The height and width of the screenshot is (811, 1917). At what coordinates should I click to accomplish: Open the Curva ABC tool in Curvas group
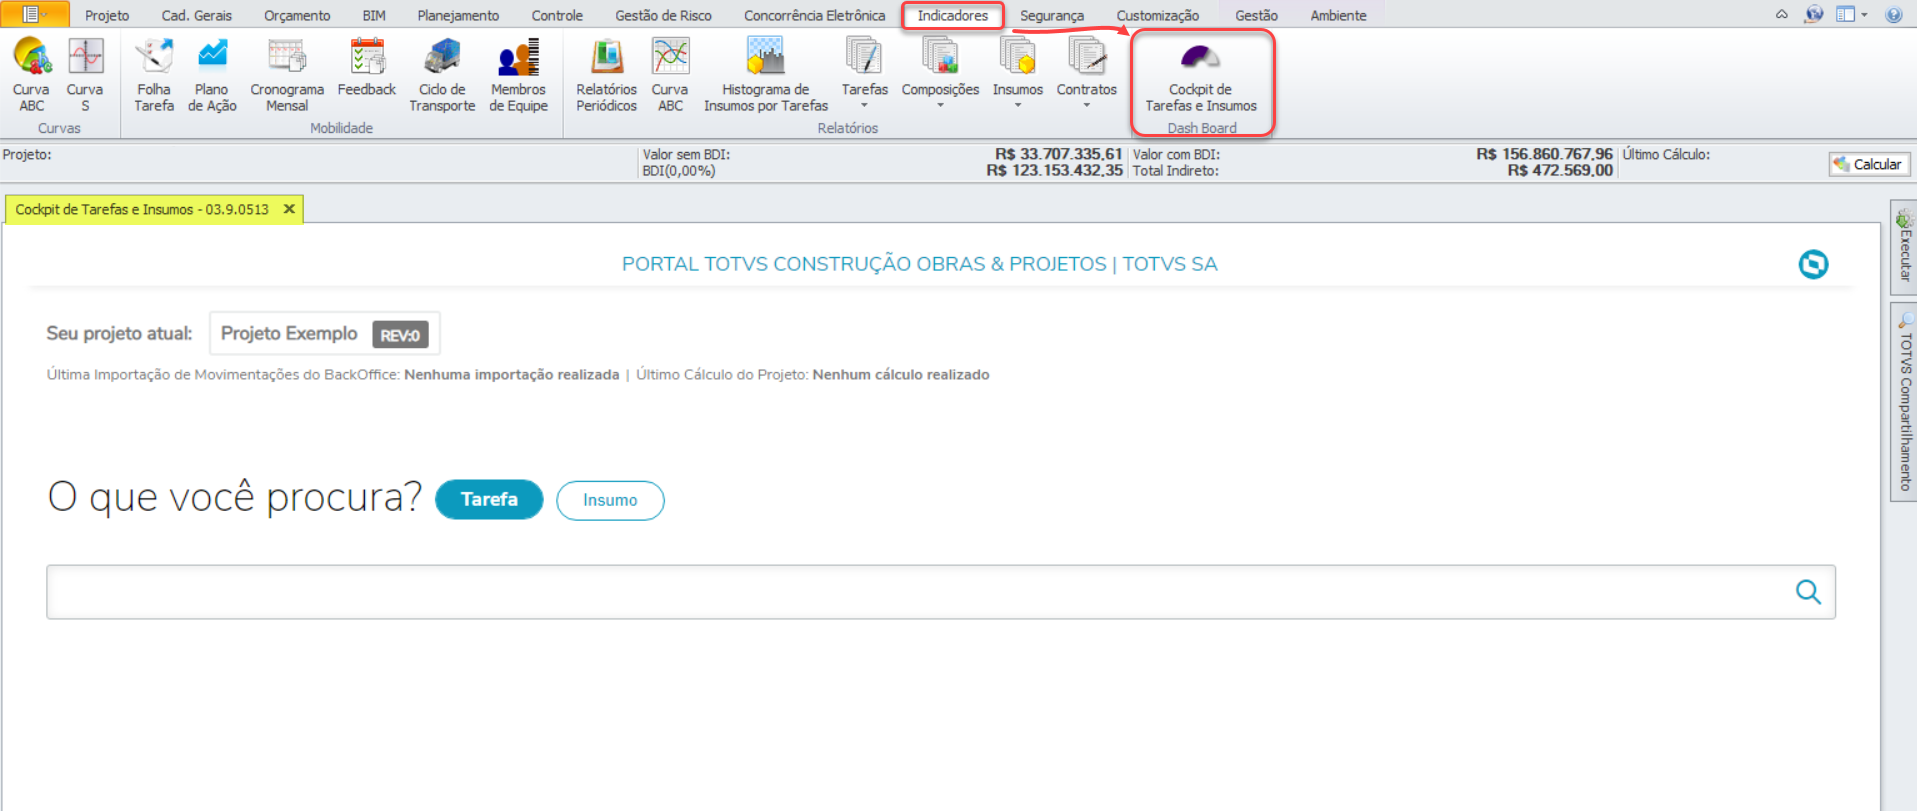click(31, 74)
